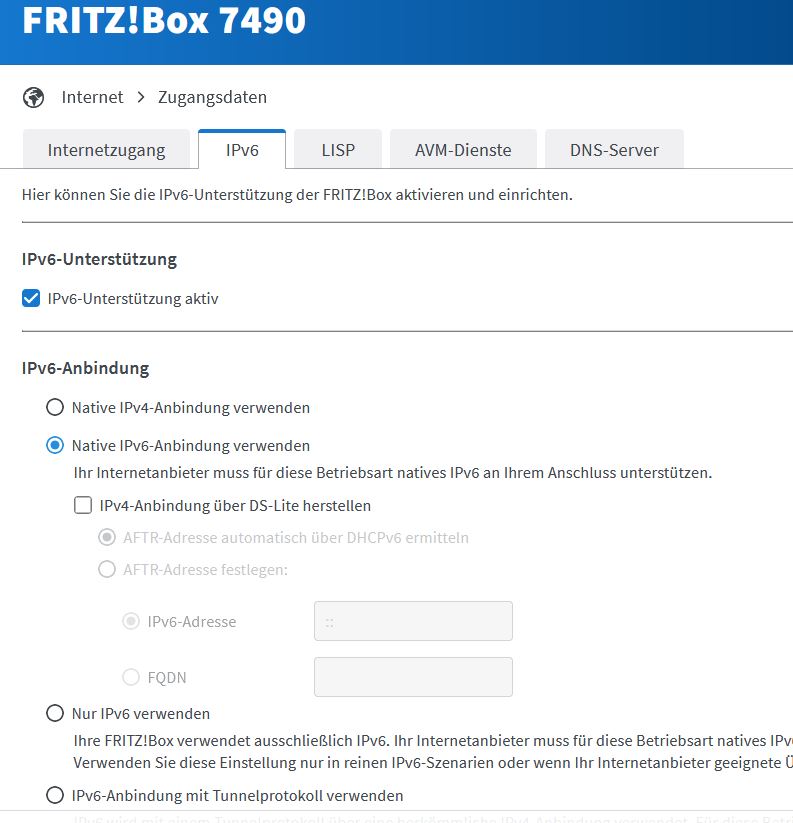This screenshot has width=793, height=823.
Task: Go to the DNS-Server tab
Action: tap(614, 150)
